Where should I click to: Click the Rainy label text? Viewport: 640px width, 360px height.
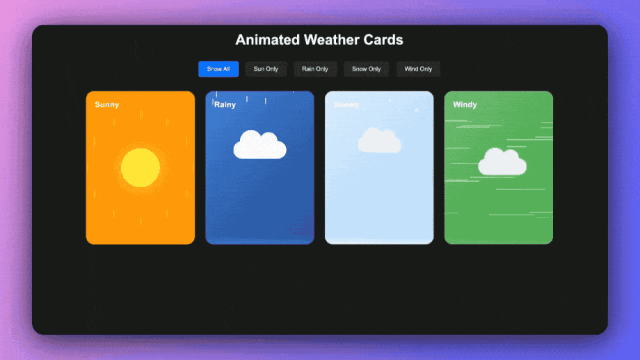click(x=225, y=104)
